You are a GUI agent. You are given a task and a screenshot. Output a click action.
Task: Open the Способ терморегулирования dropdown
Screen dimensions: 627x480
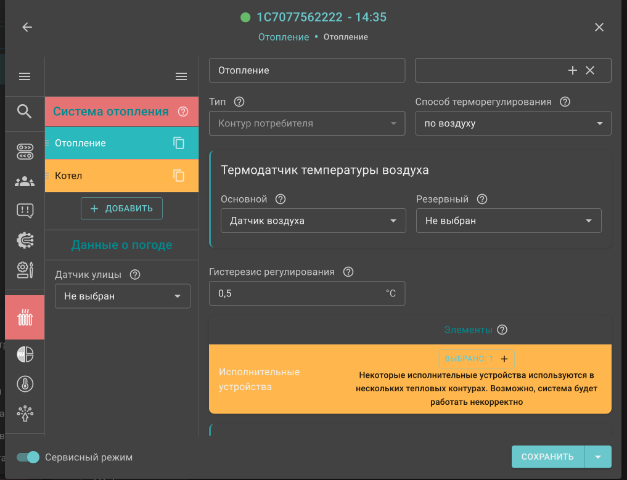[x=512, y=124]
